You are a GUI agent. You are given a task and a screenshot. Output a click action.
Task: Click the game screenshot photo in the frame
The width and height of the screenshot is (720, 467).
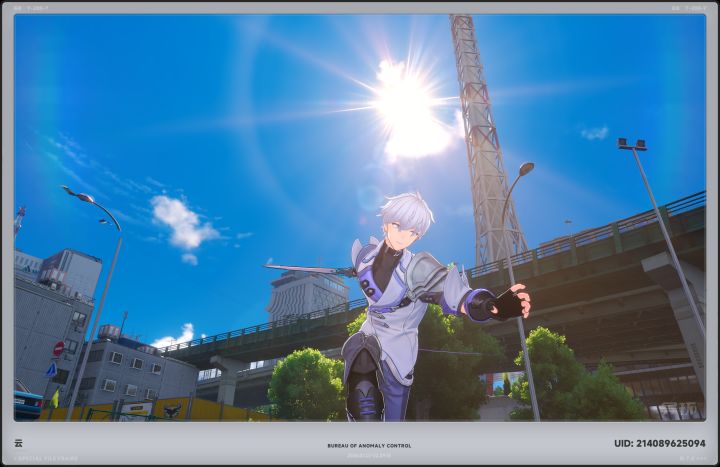360,218
